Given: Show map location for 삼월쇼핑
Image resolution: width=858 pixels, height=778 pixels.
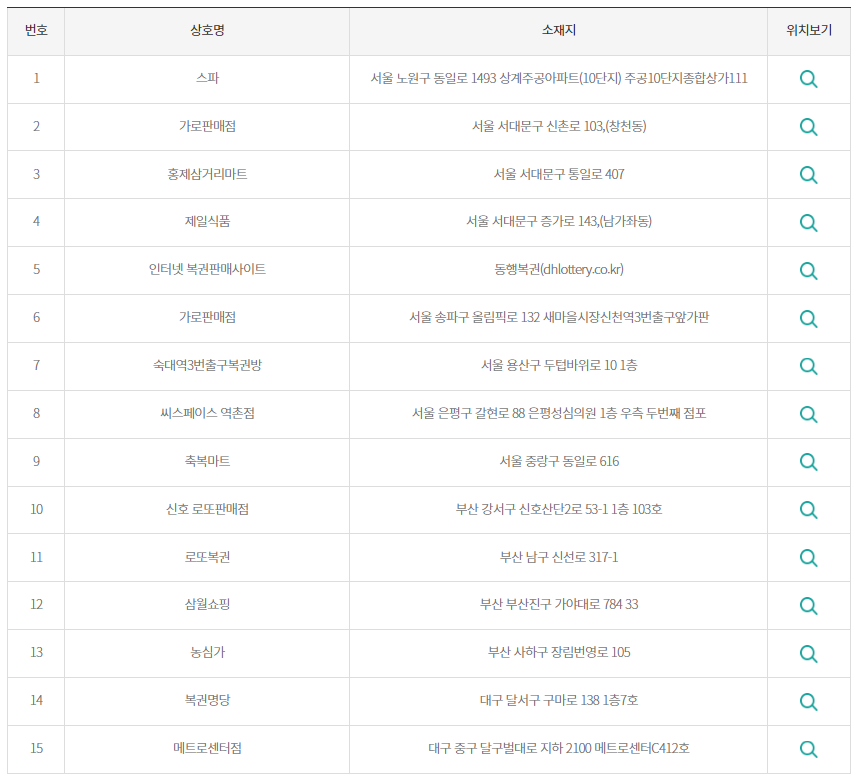Looking at the screenshot, I should tap(808, 606).
